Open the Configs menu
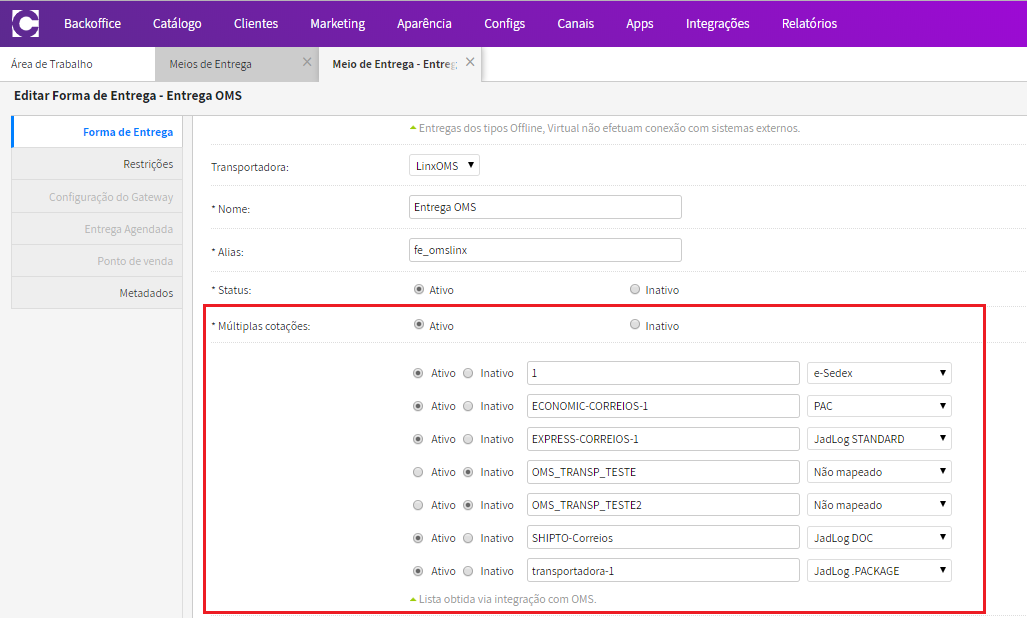1027x618 pixels. coord(504,24)
